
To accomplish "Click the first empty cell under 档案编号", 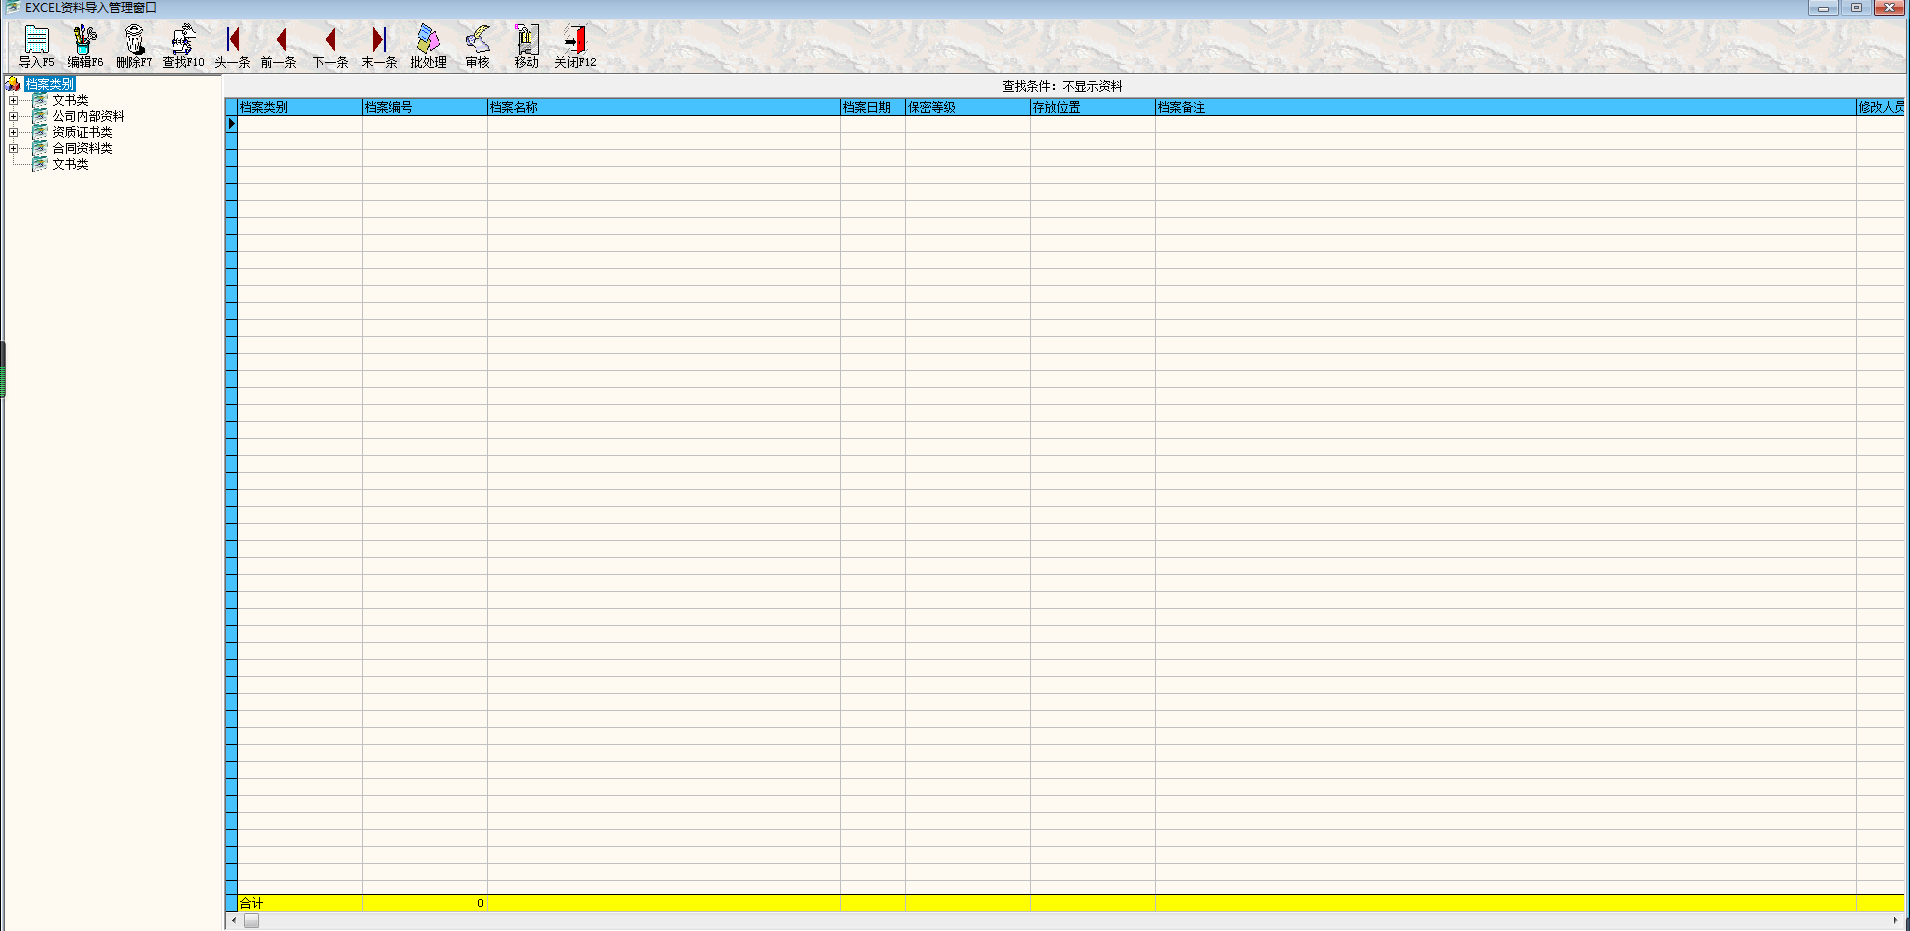I will 424,124.
